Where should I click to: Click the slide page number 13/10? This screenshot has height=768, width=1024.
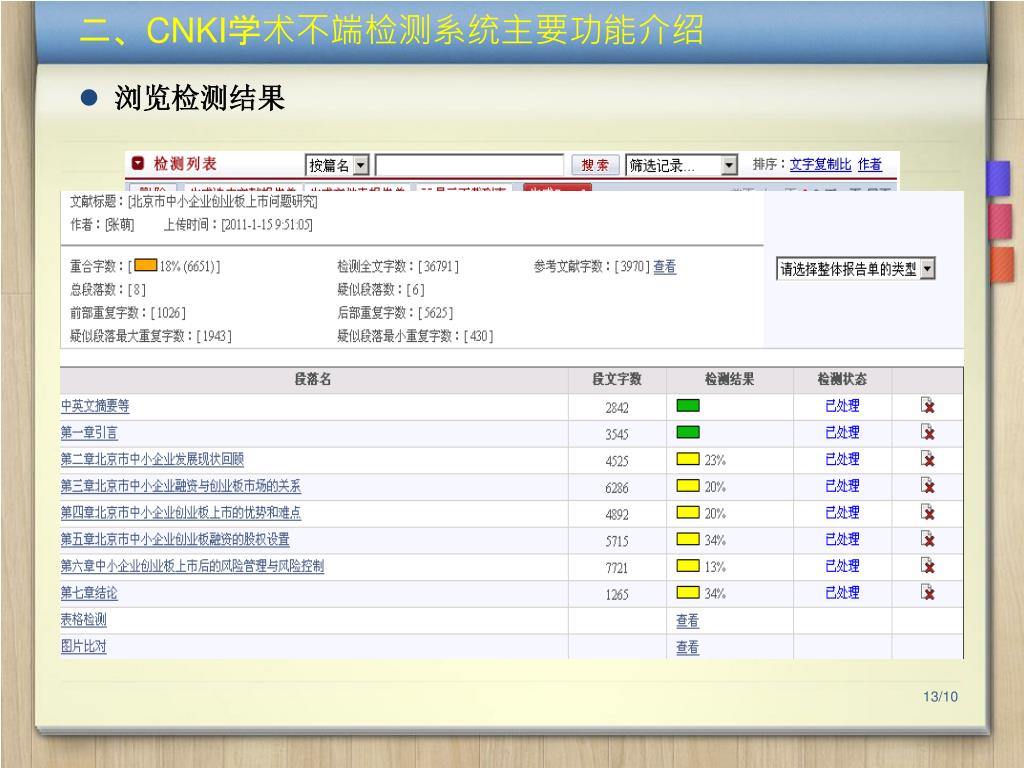click(940, 697)
